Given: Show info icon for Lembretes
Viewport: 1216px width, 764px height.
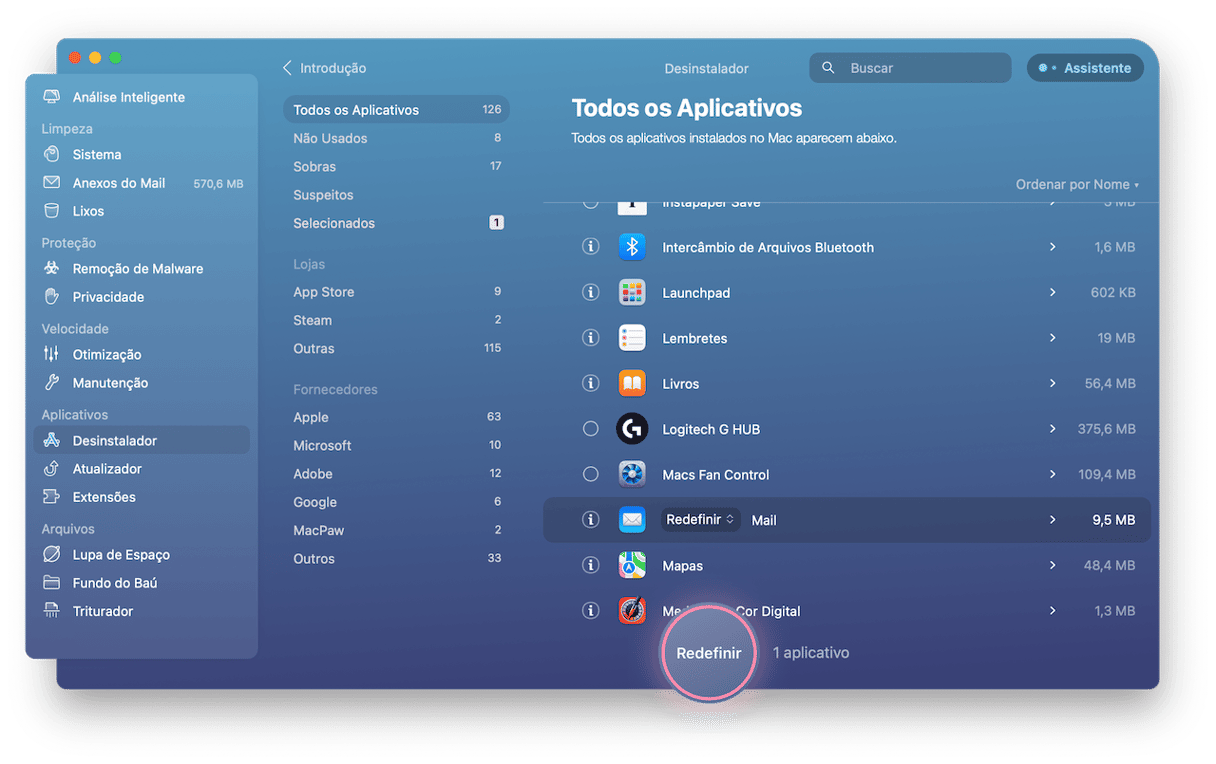Looking at the screenshot, I should point(591,338).
